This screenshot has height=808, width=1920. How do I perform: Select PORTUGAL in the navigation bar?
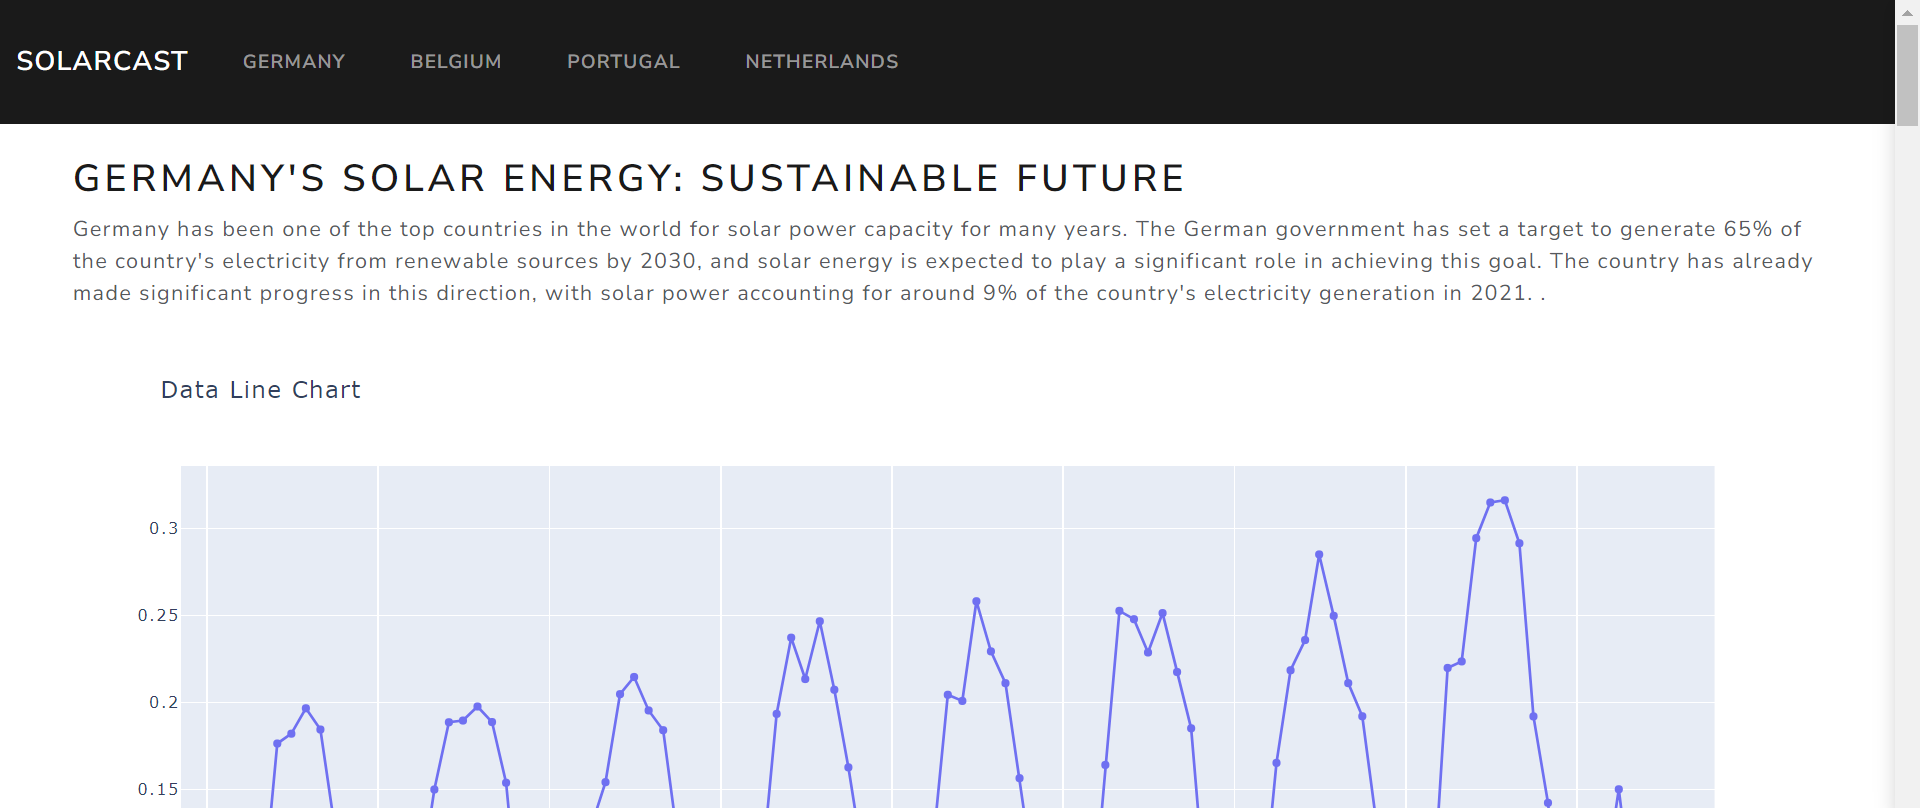(x=623, y=61)
